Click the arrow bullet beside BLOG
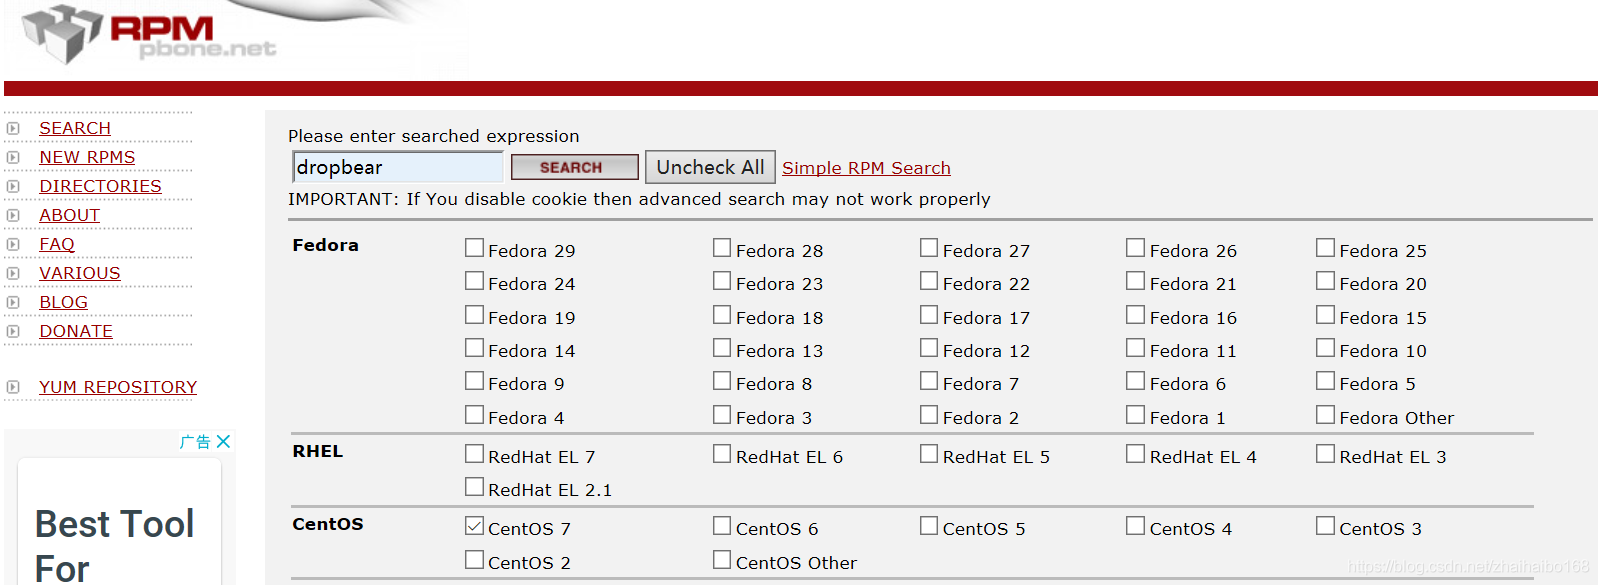This screenshot has width=1599, height=585. click(x=13, y=302)
